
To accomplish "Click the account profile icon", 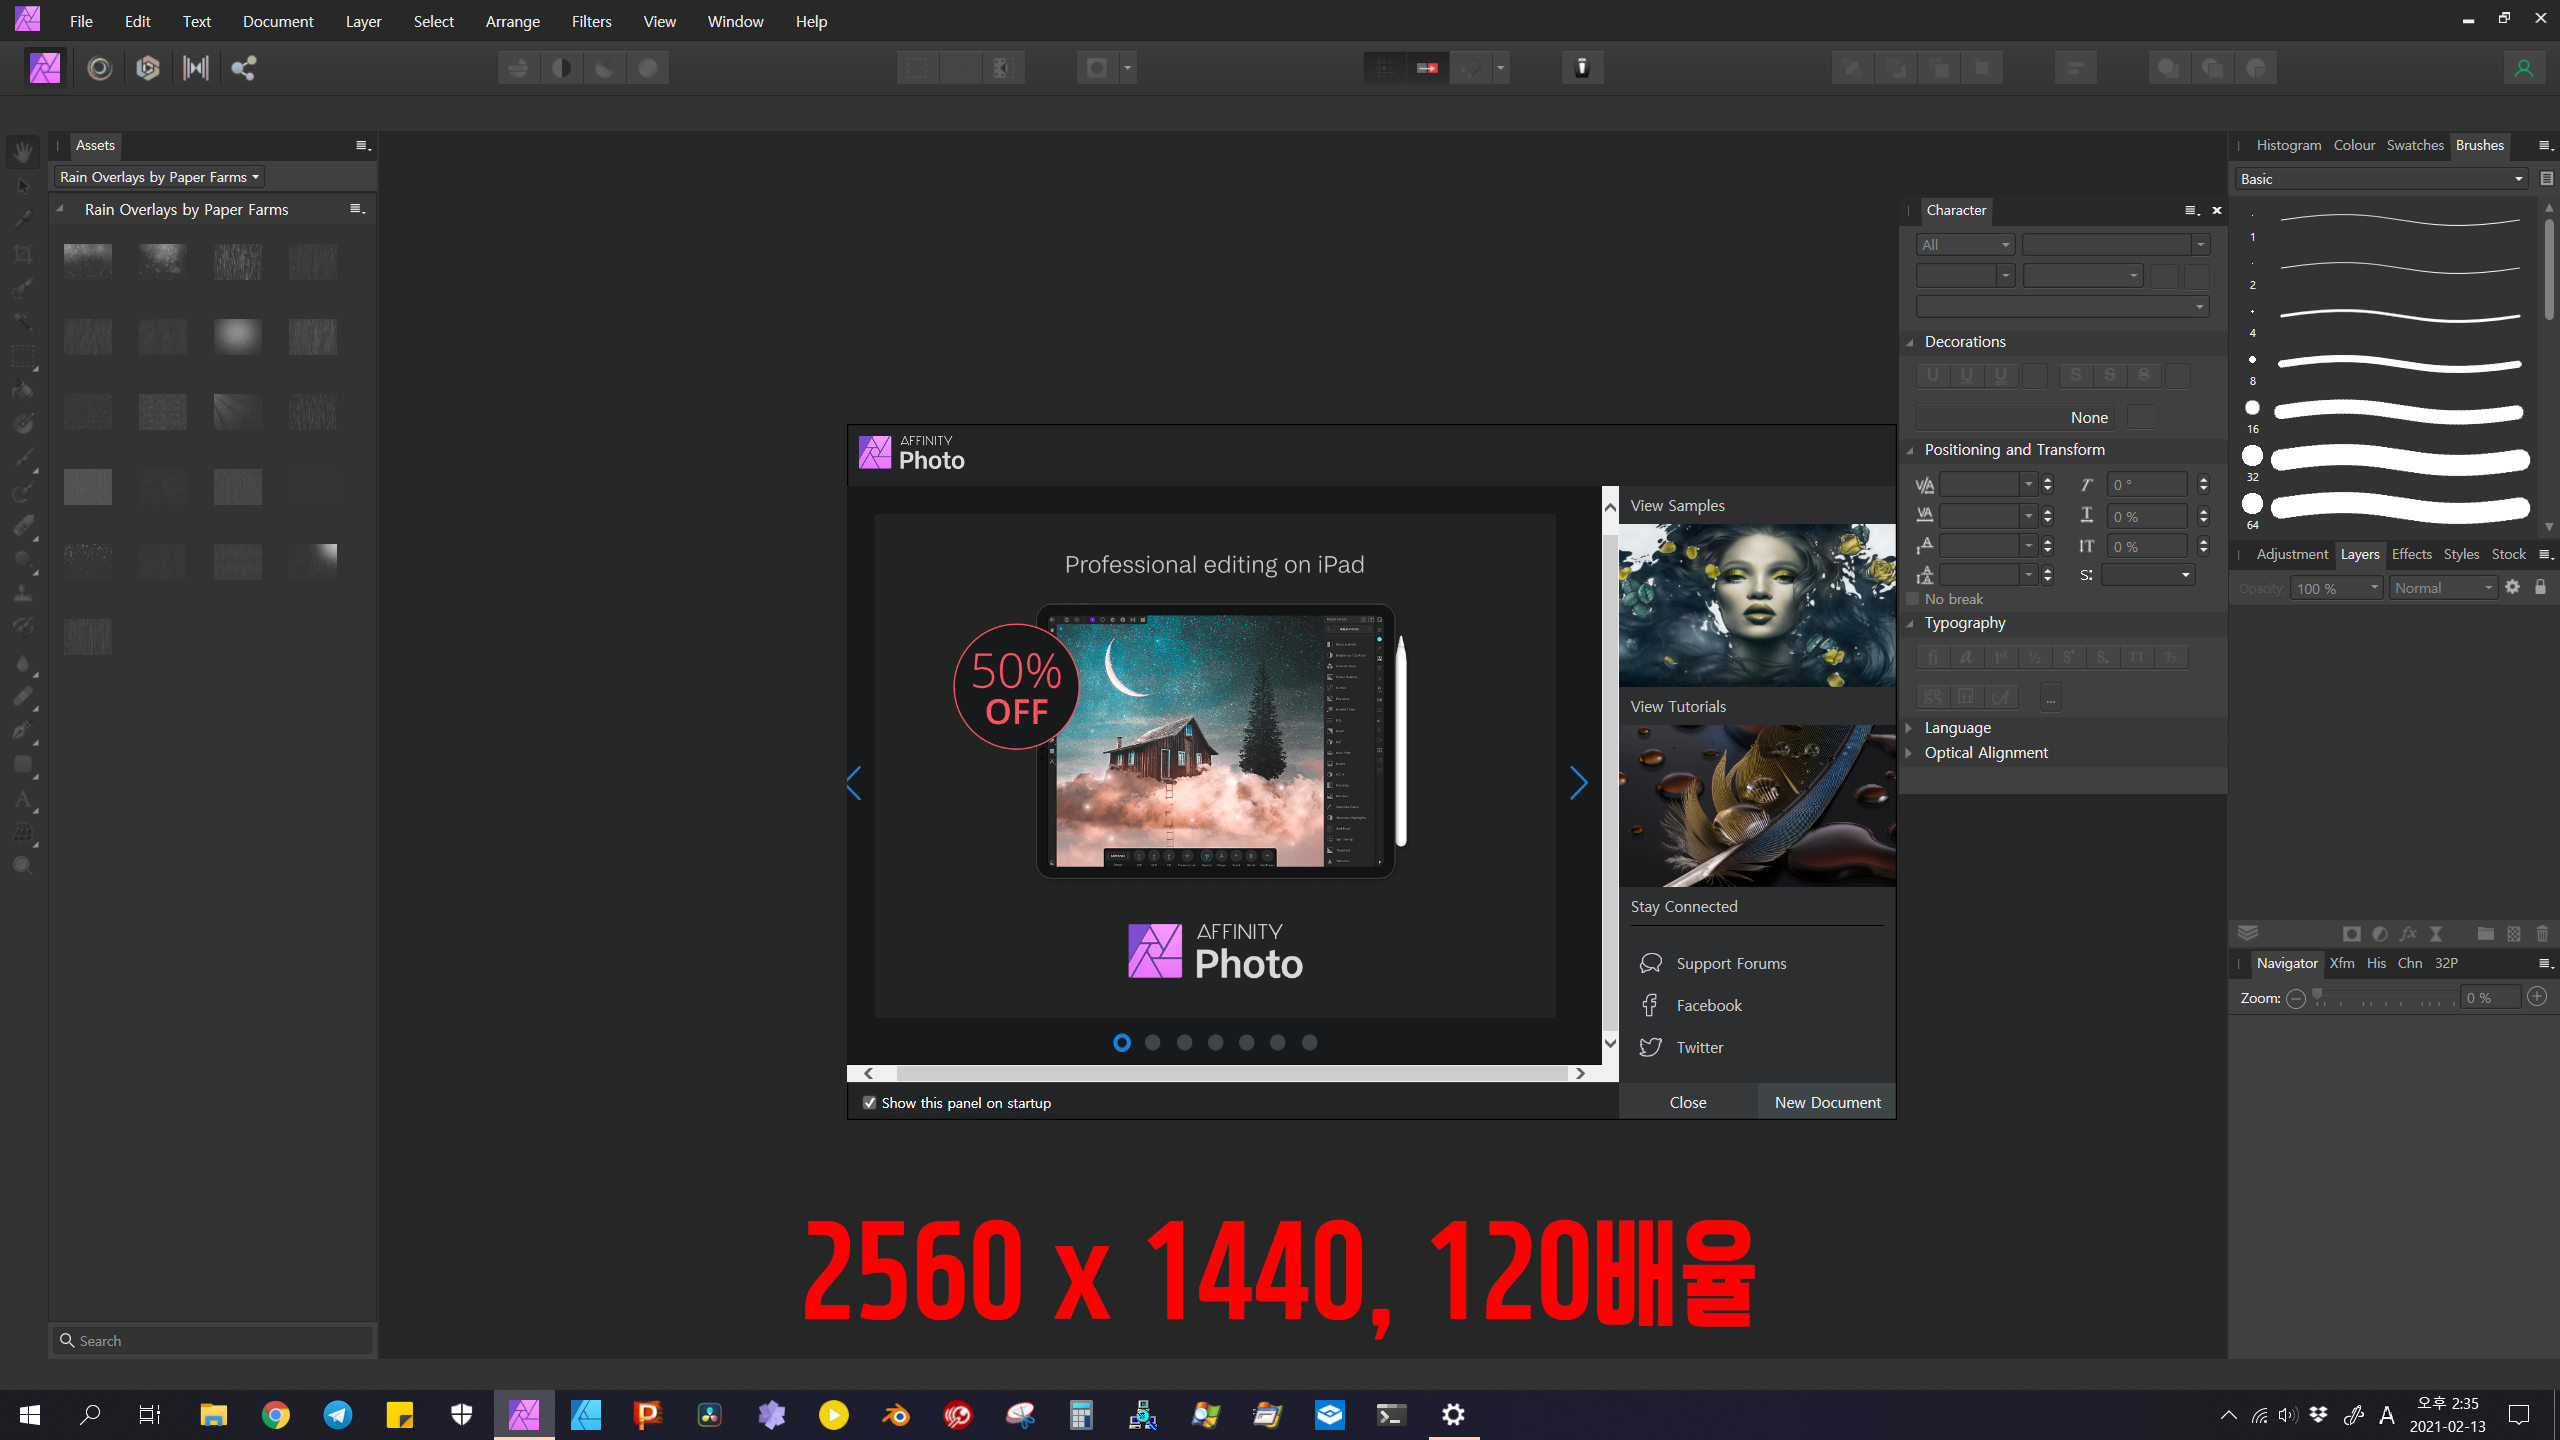I will coord(2523,68).
